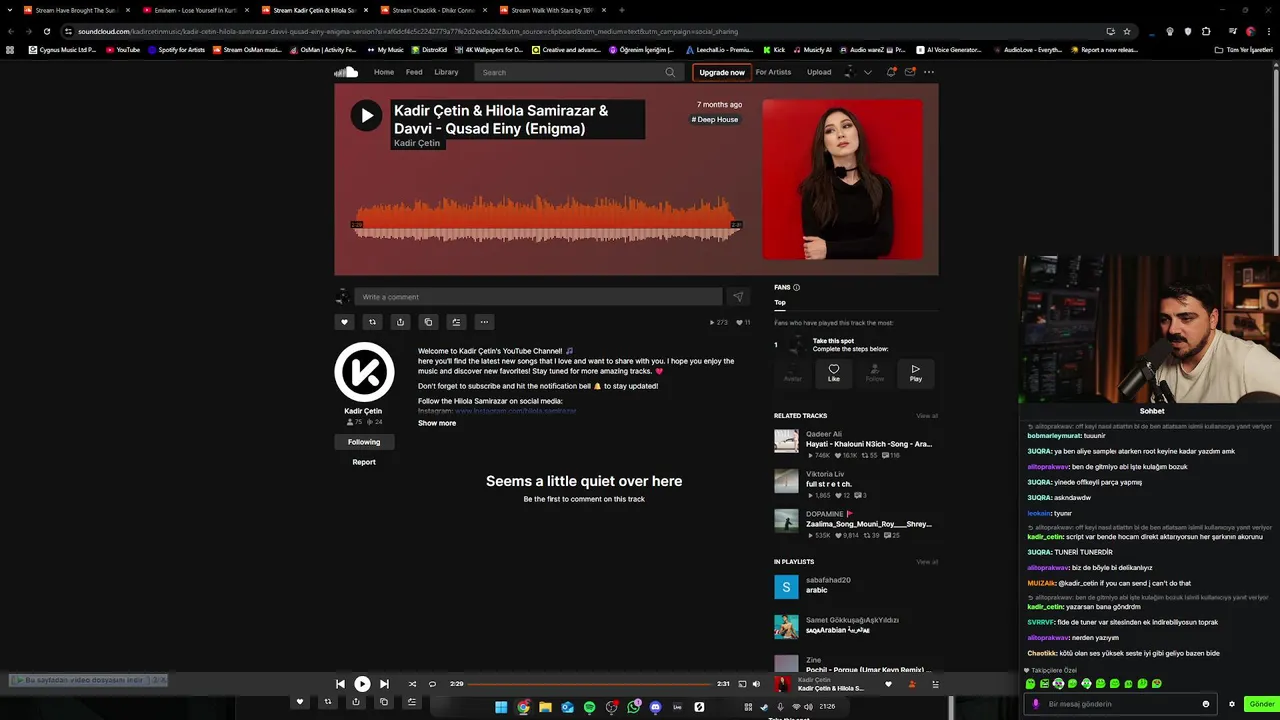Open the For Artists link

[x=773, y=72]
